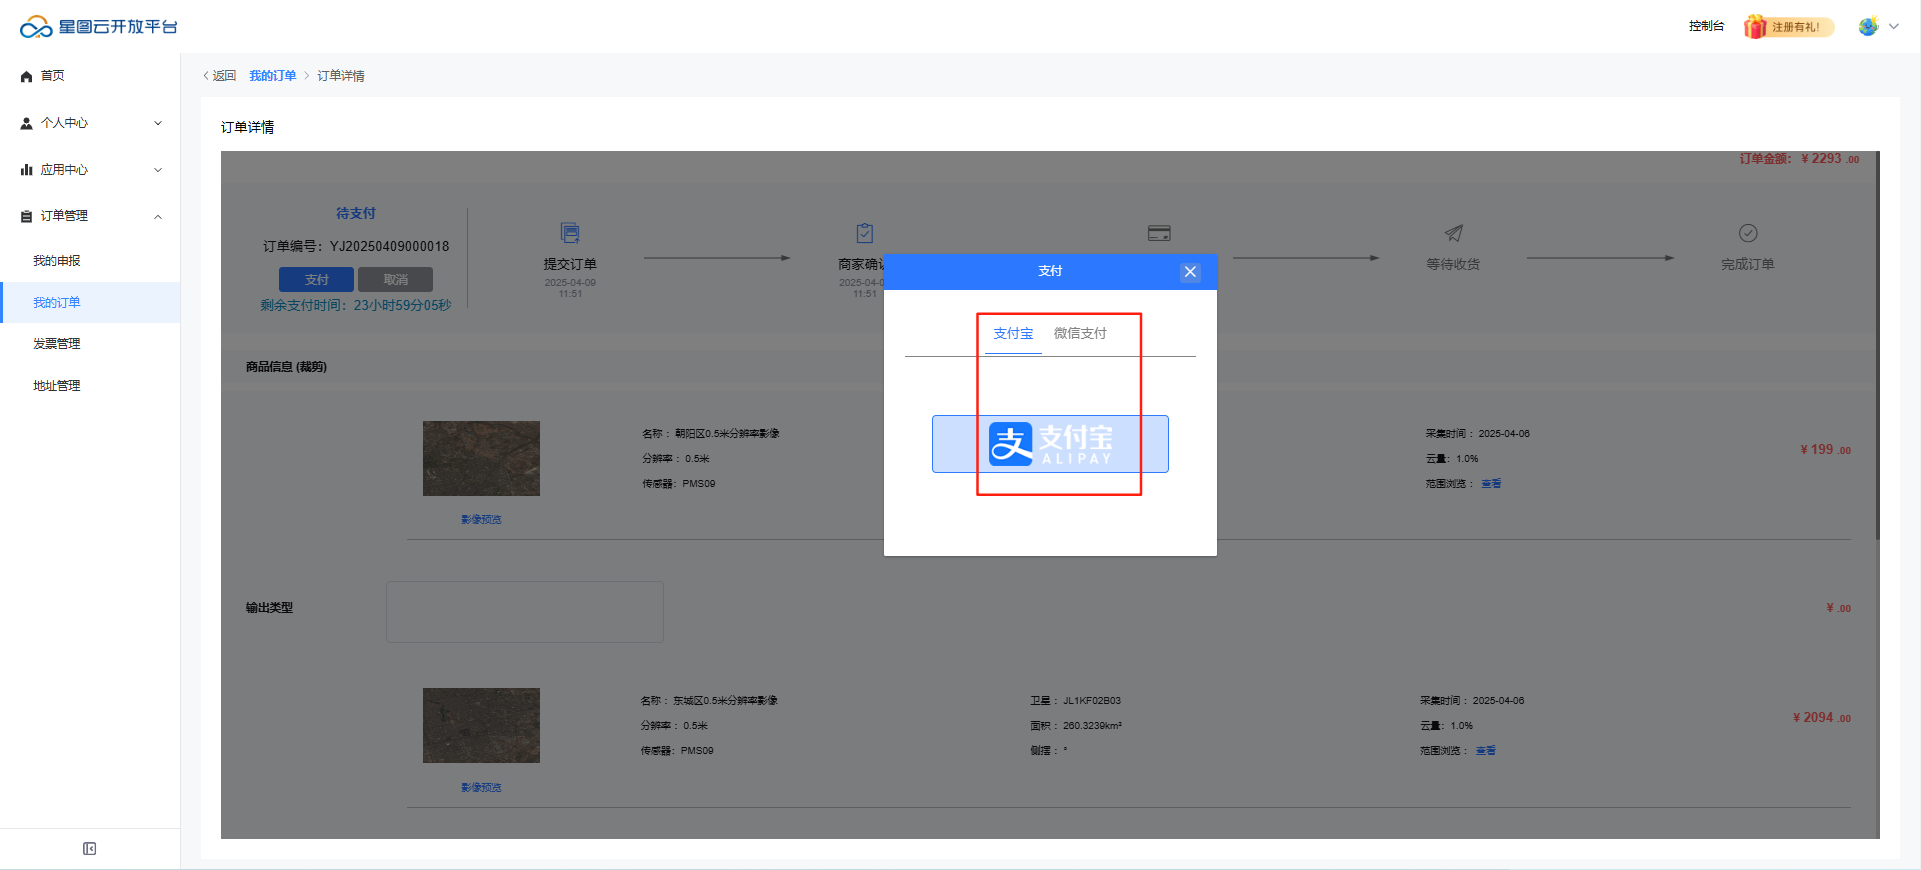Click 查看 for the 朝阳区 item
The image size is (1921, 870).
click(1491, 484)
